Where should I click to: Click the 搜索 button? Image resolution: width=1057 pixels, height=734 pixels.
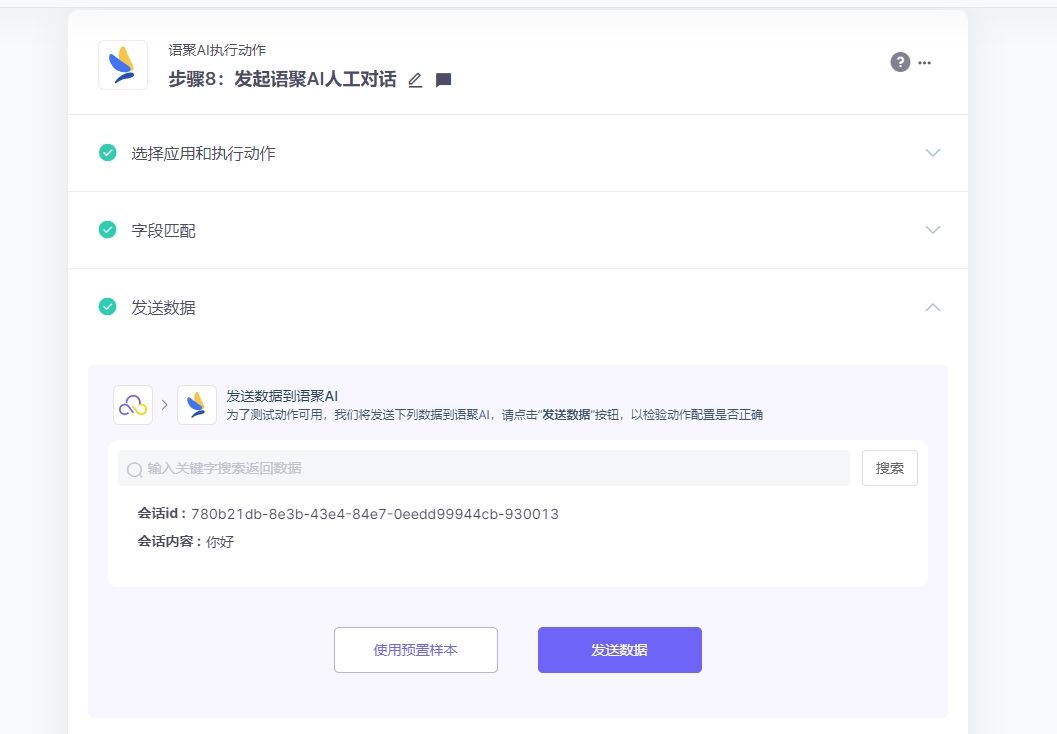click(890, 468)
